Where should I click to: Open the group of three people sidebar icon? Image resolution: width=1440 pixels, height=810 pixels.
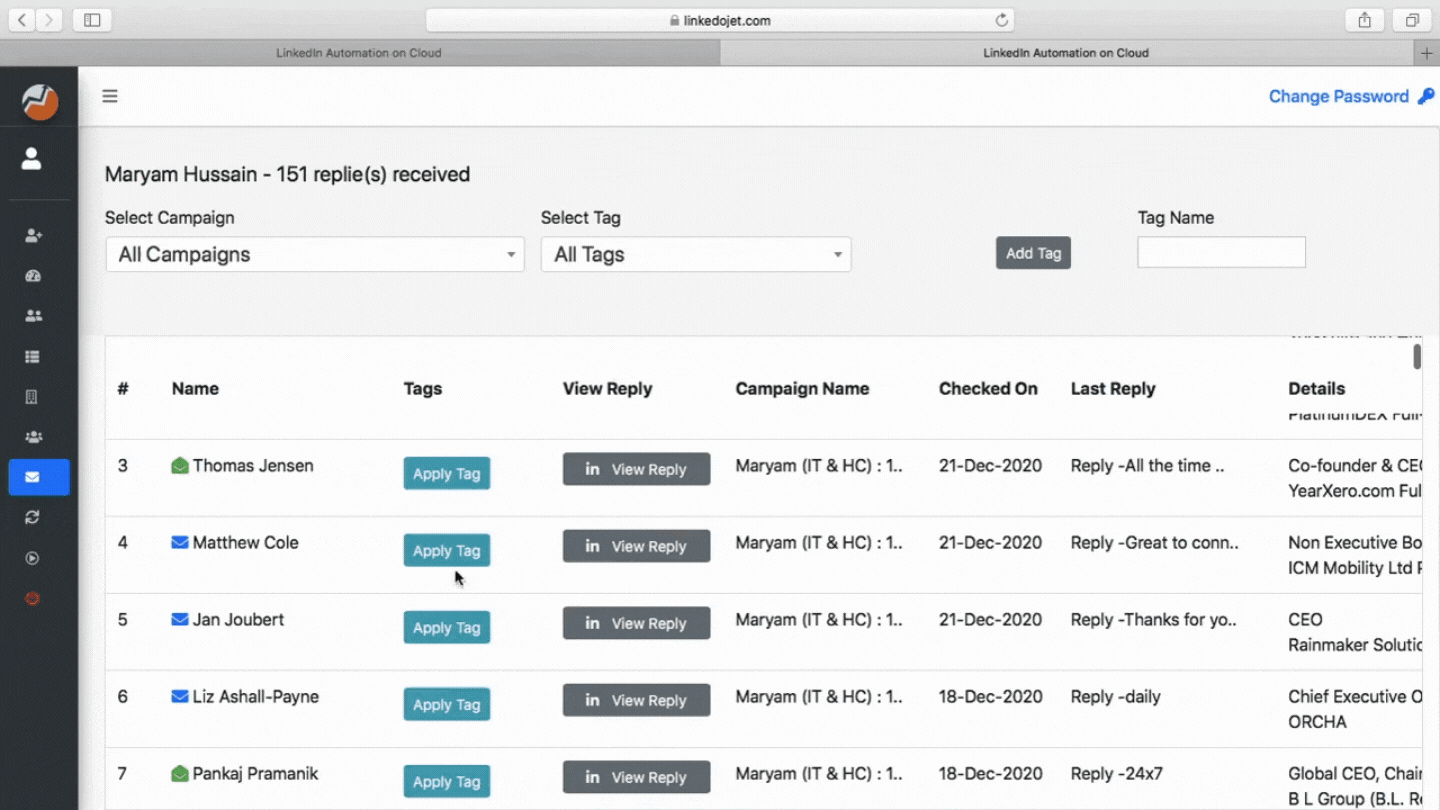point(33,437)
